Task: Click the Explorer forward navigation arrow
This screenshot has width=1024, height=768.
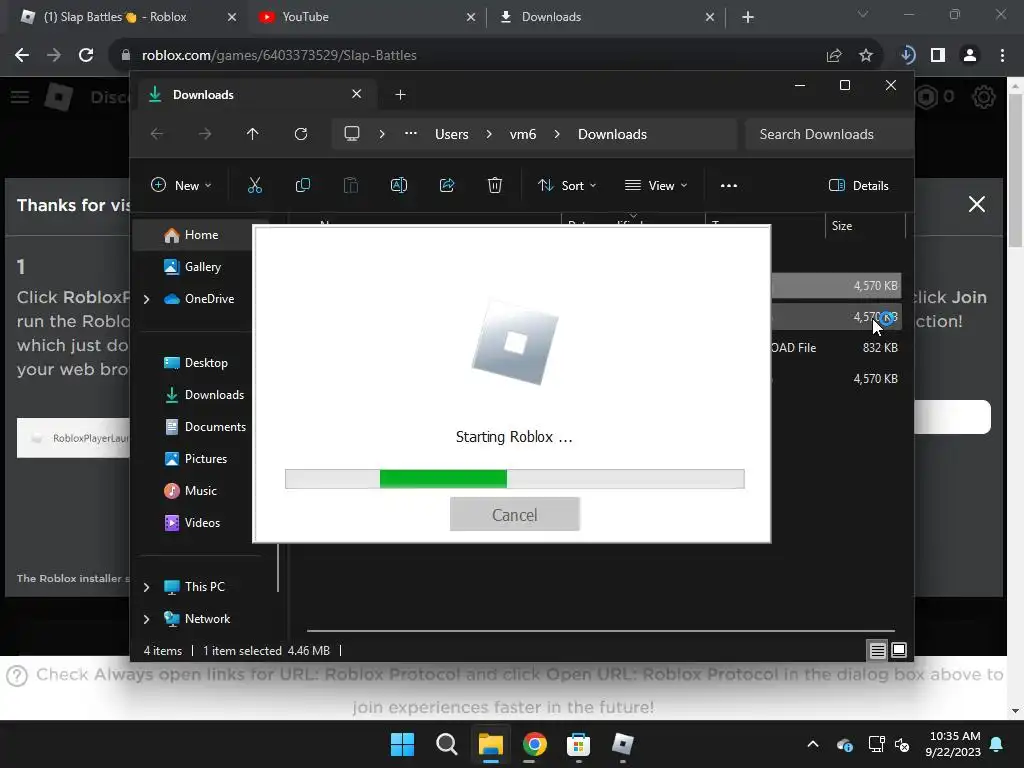Action: coord(205,134)
